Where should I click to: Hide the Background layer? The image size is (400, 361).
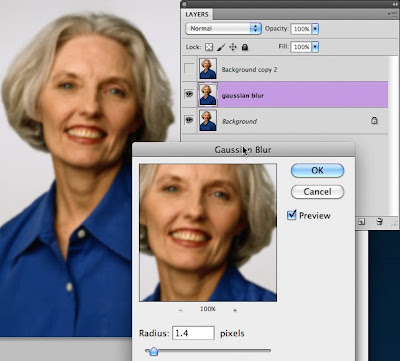pyautogui.click(x=189, y=120)
